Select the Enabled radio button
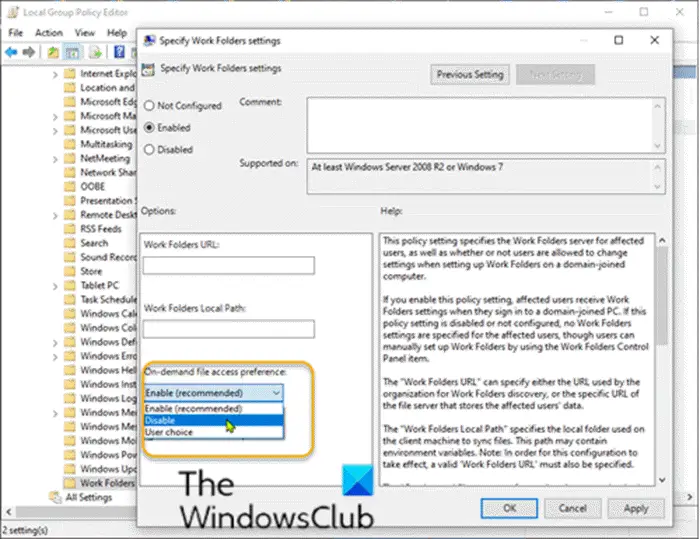Viewport: 700px width, 539px height. (149, 128)
